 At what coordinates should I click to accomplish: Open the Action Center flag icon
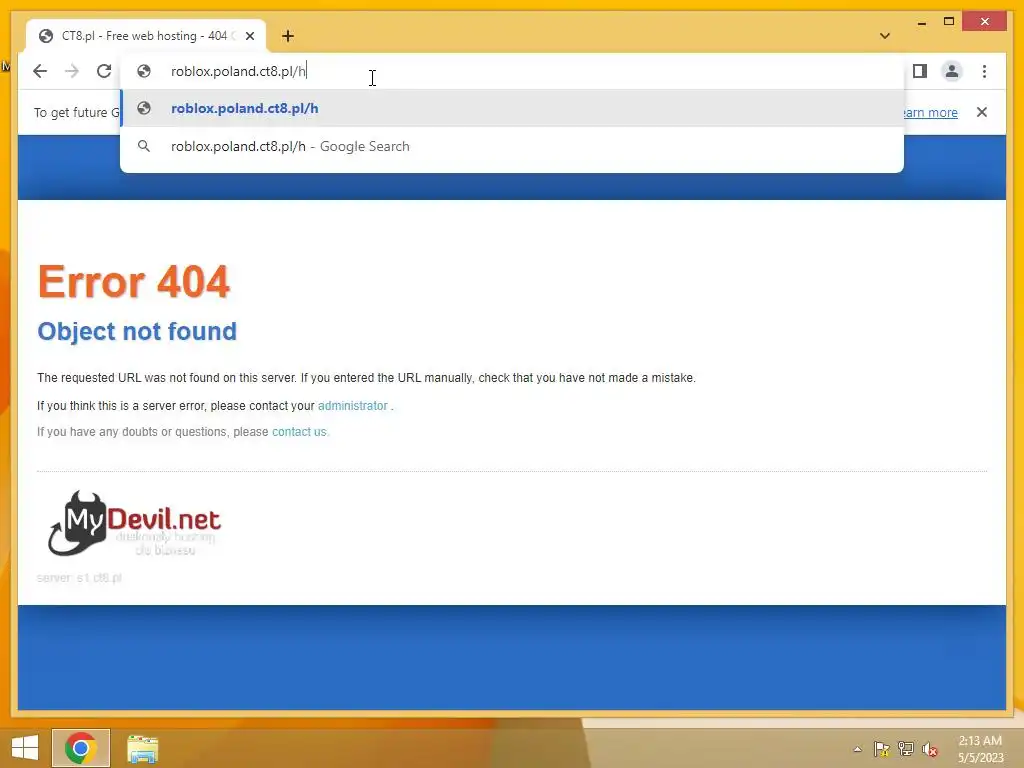coord(881,749)
